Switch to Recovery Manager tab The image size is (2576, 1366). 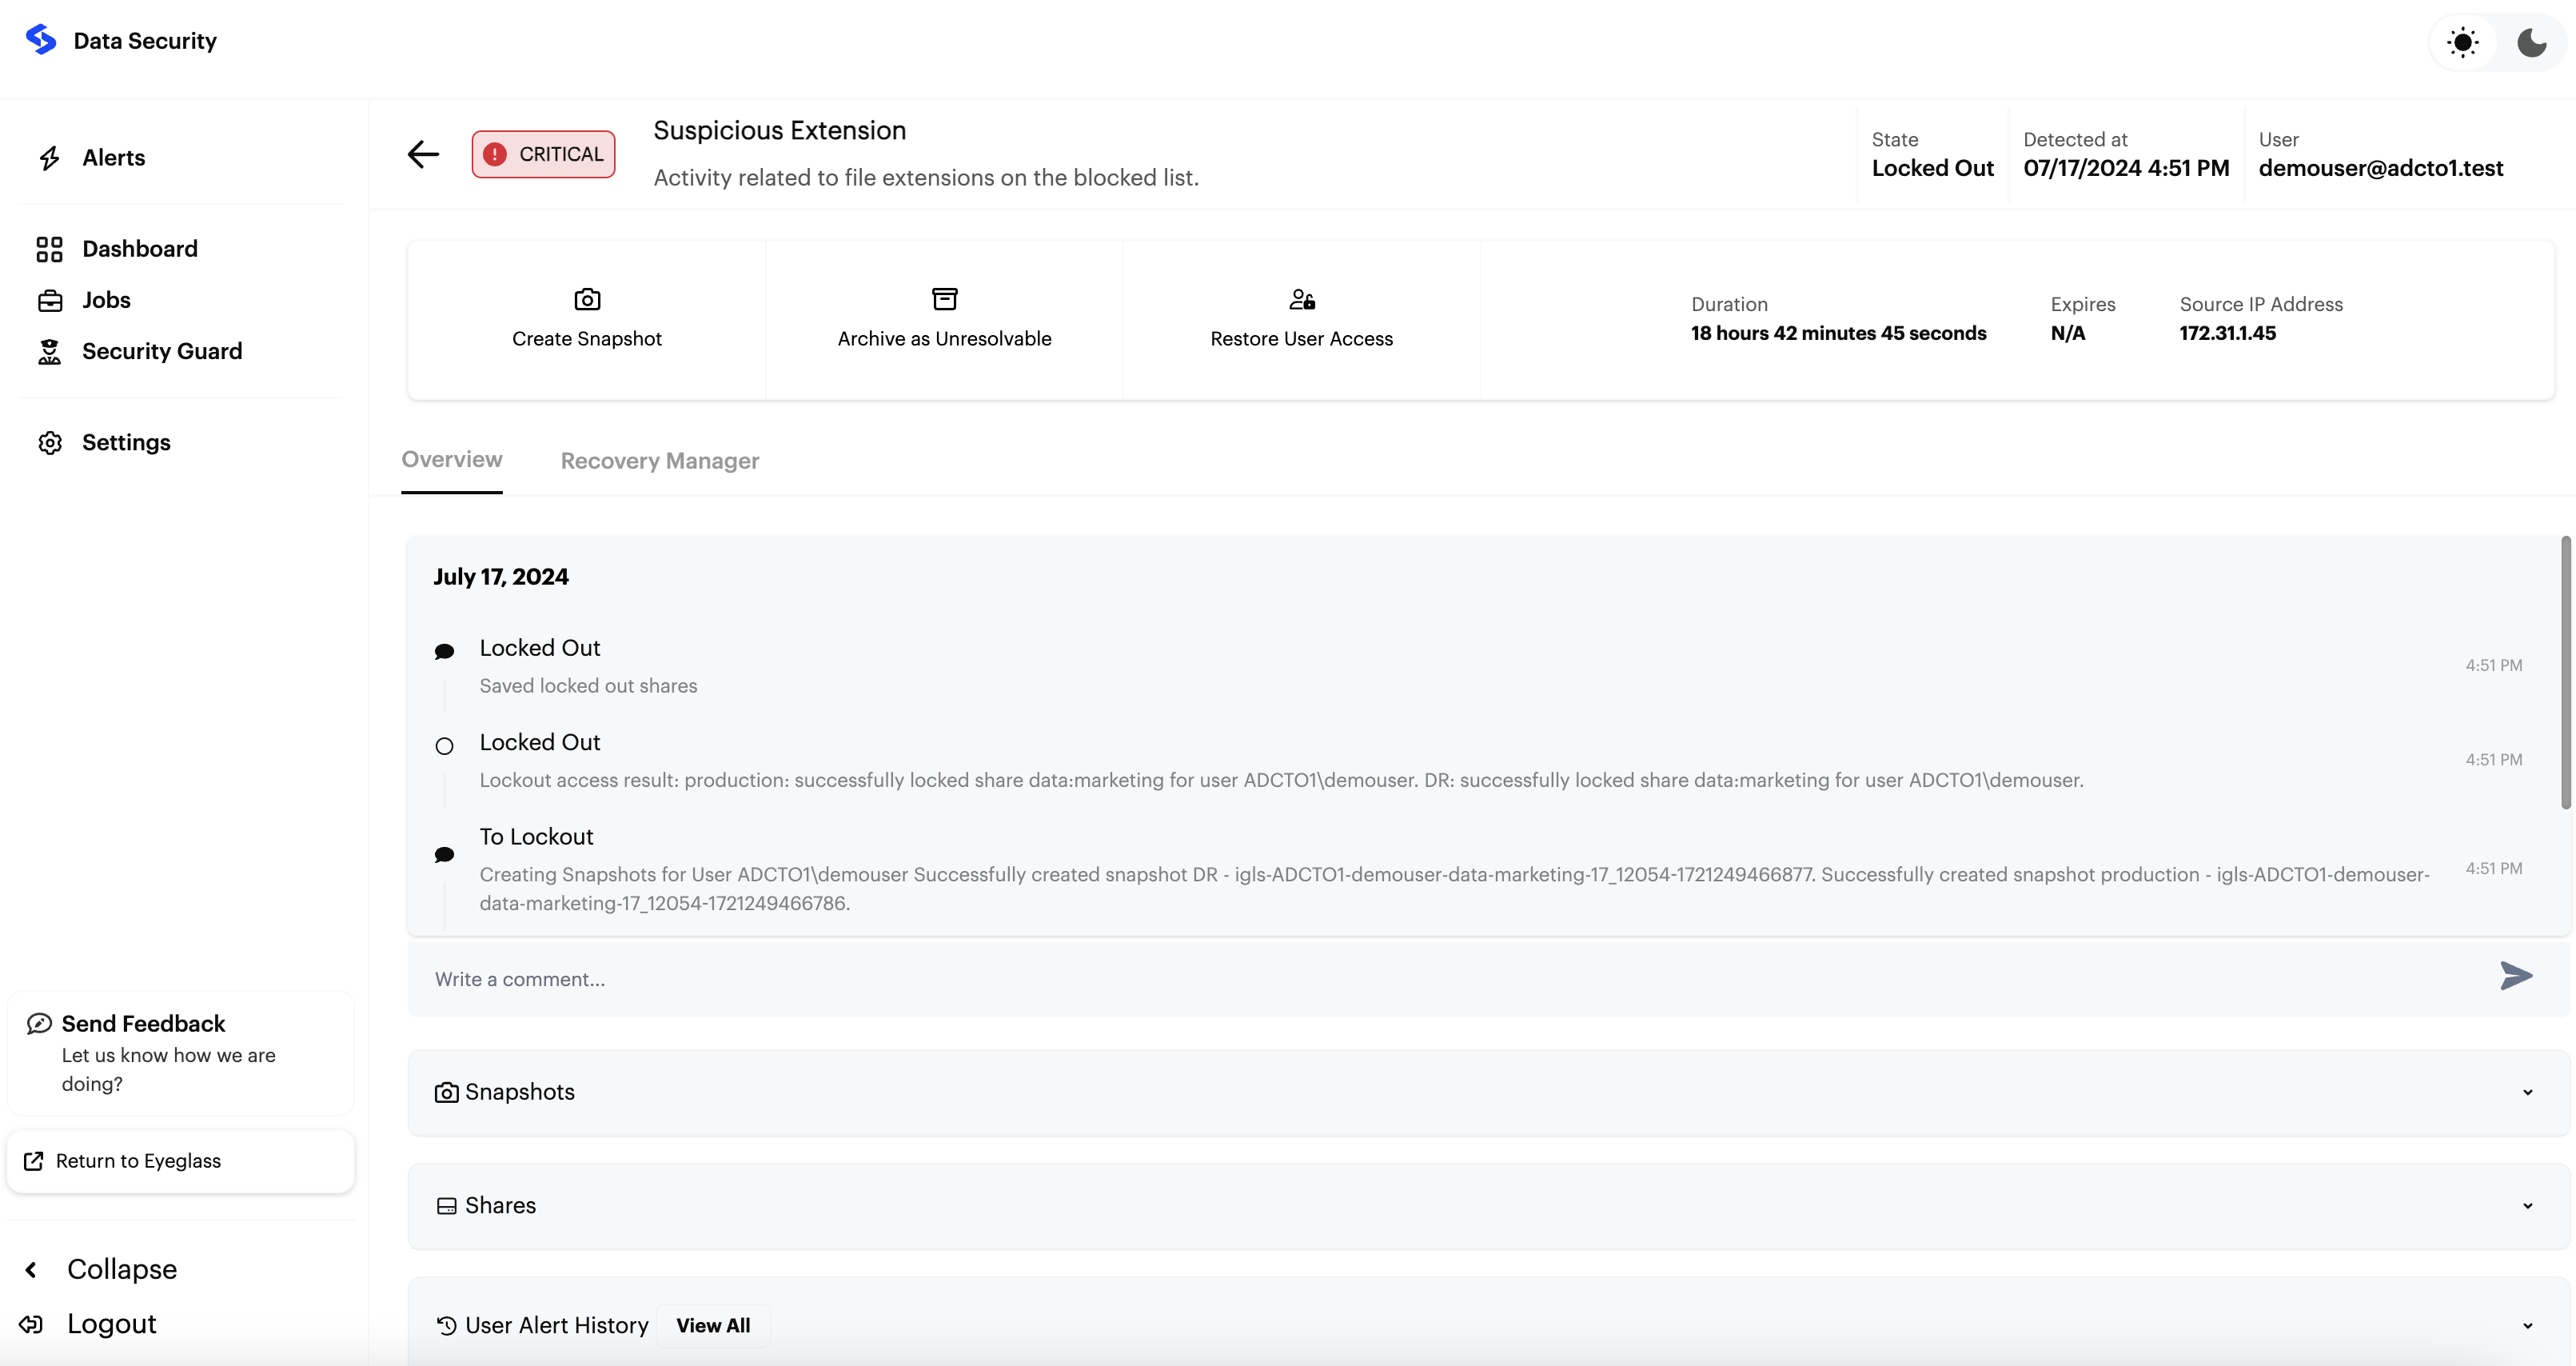[659, 461]
